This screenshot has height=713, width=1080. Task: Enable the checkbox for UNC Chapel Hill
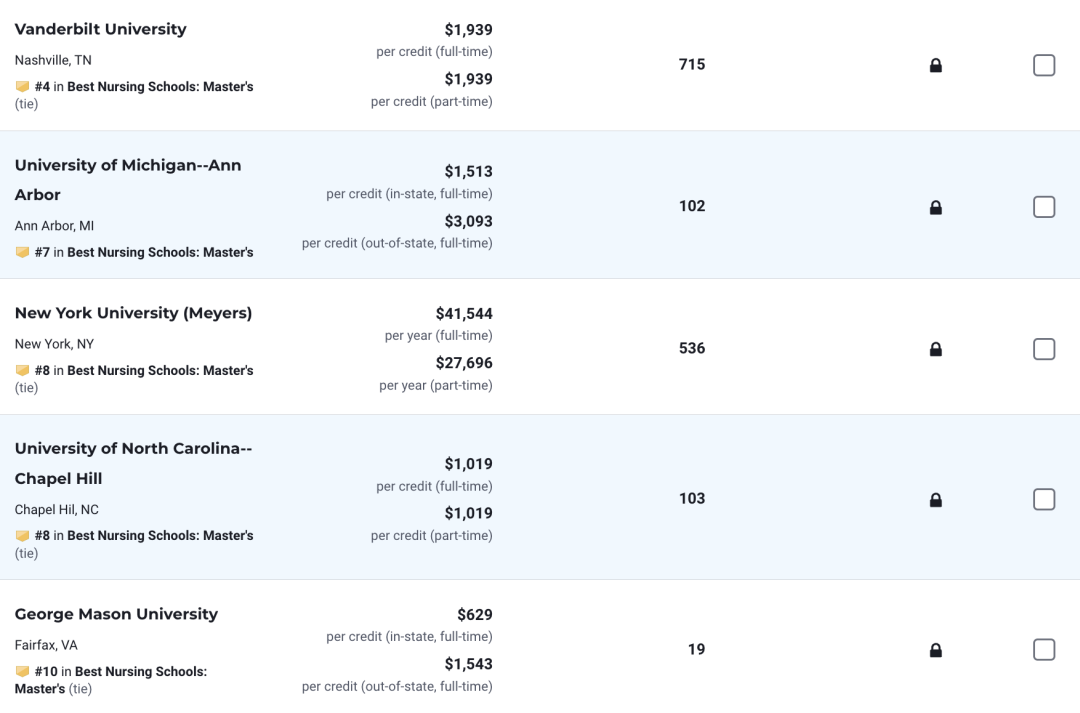[x=1043, y=499]
